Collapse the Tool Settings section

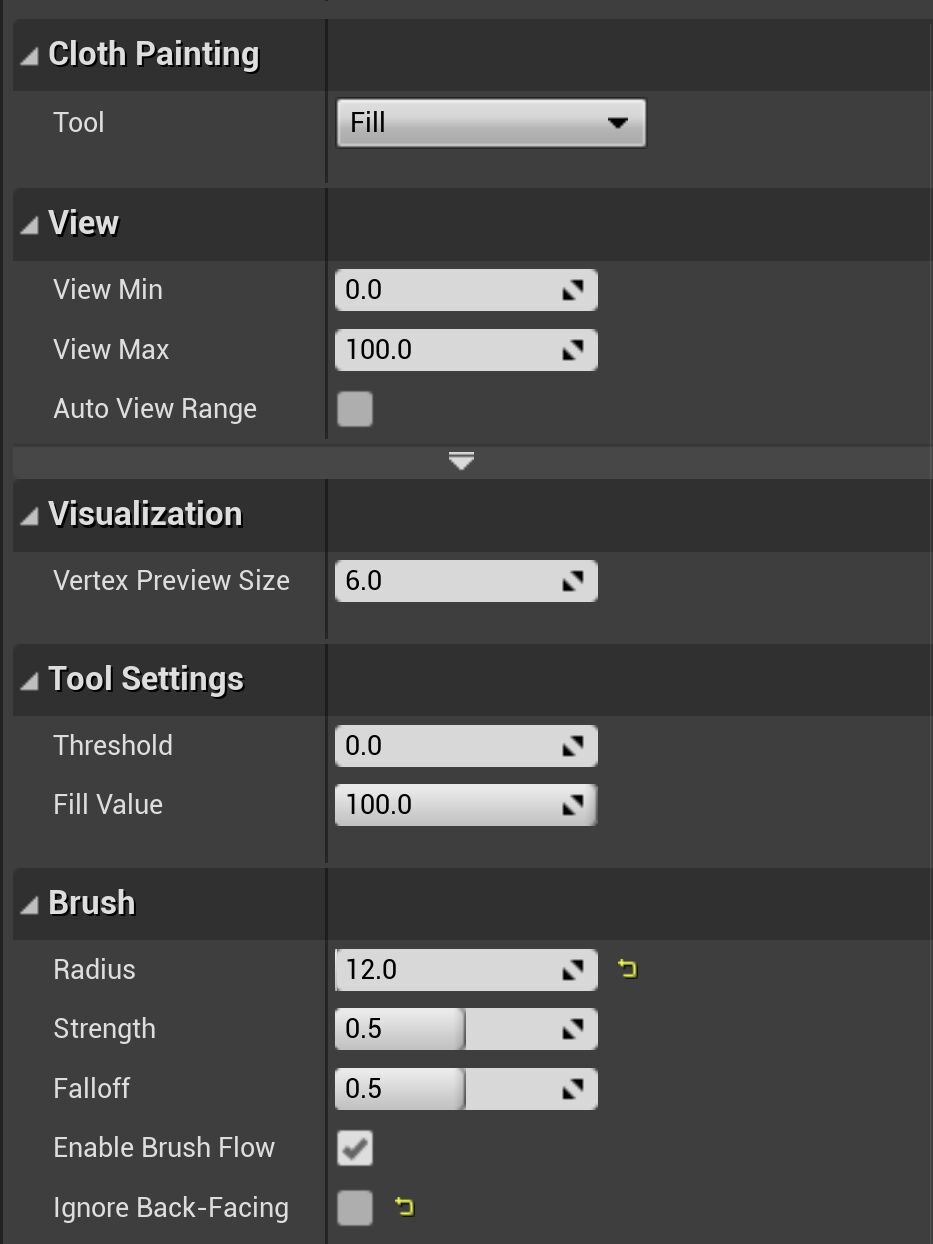pos(30,681)
